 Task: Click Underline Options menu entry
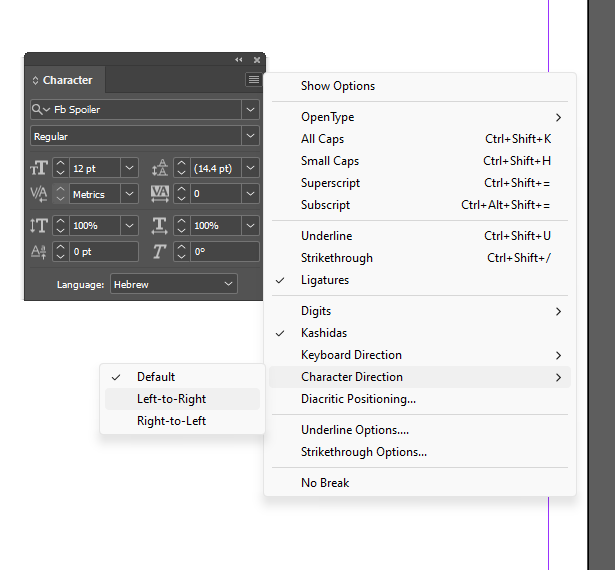[x=355, y=430]
